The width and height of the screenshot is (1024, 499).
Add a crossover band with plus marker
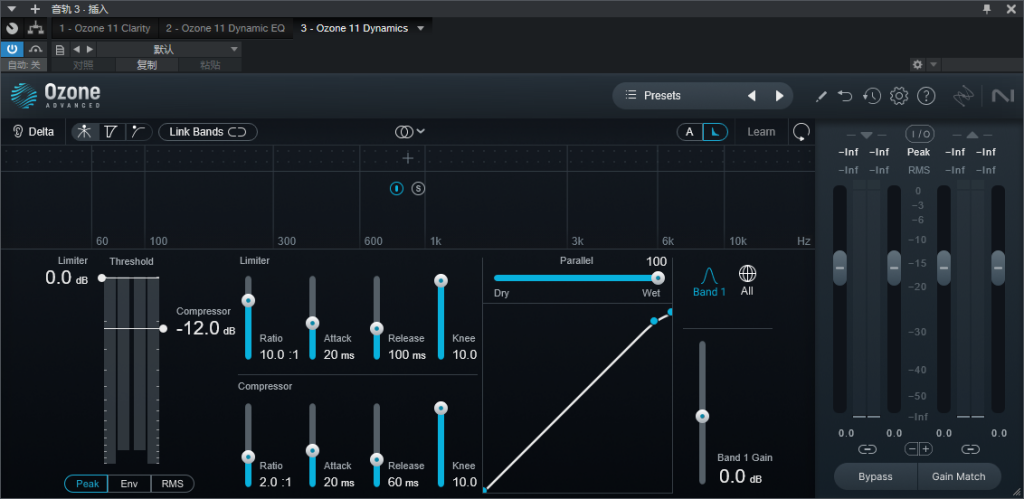pos(408,158)
